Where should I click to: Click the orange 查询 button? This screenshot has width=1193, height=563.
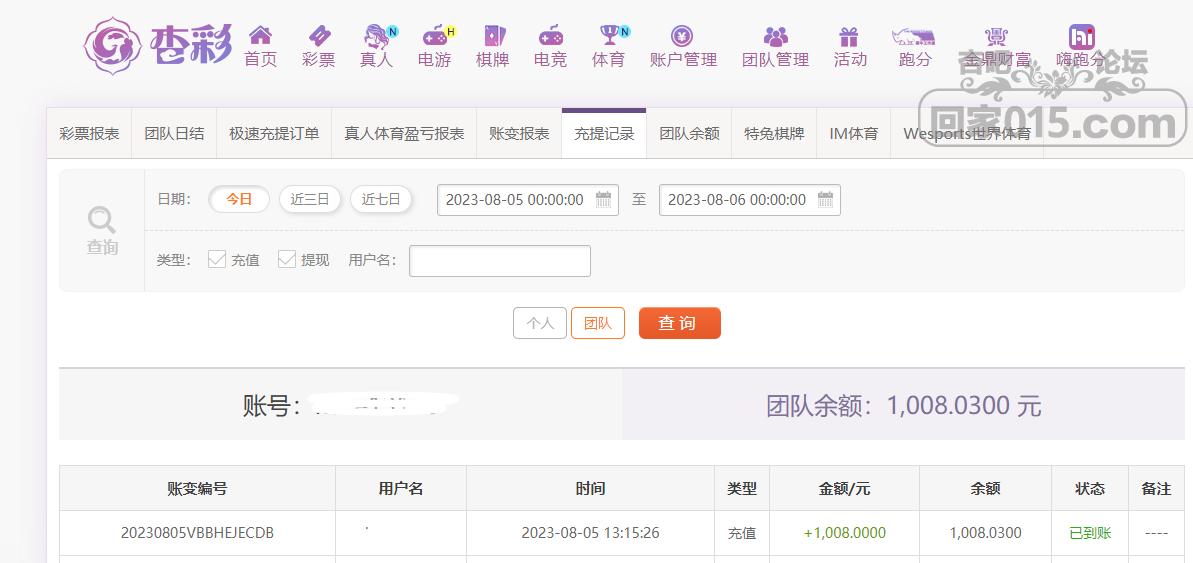click(x=679, y=323)
